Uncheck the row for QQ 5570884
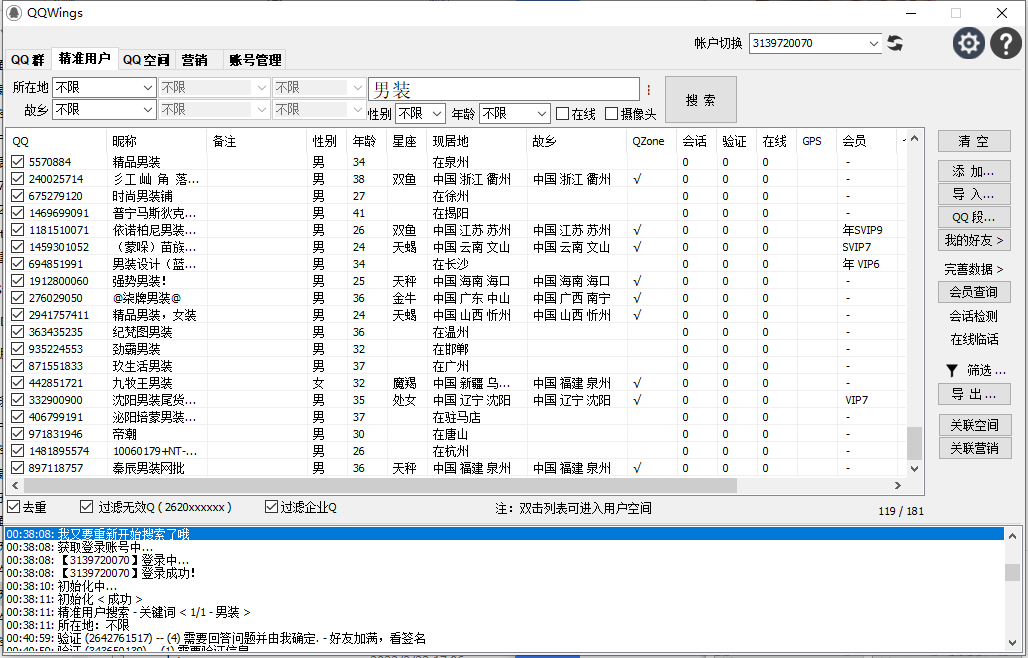 tap(18, 161)
